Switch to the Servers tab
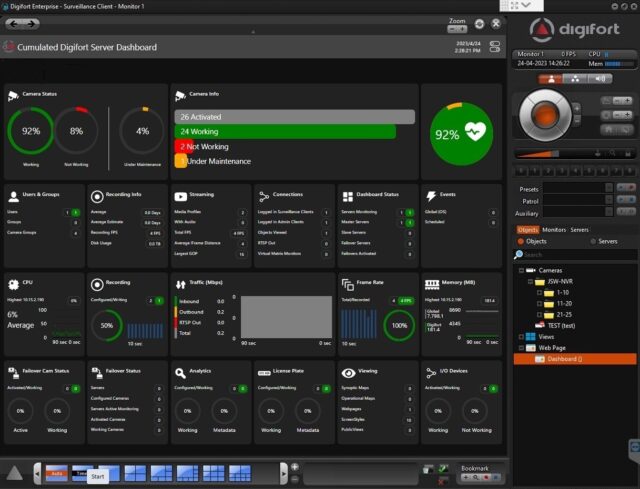 (579, 230)
